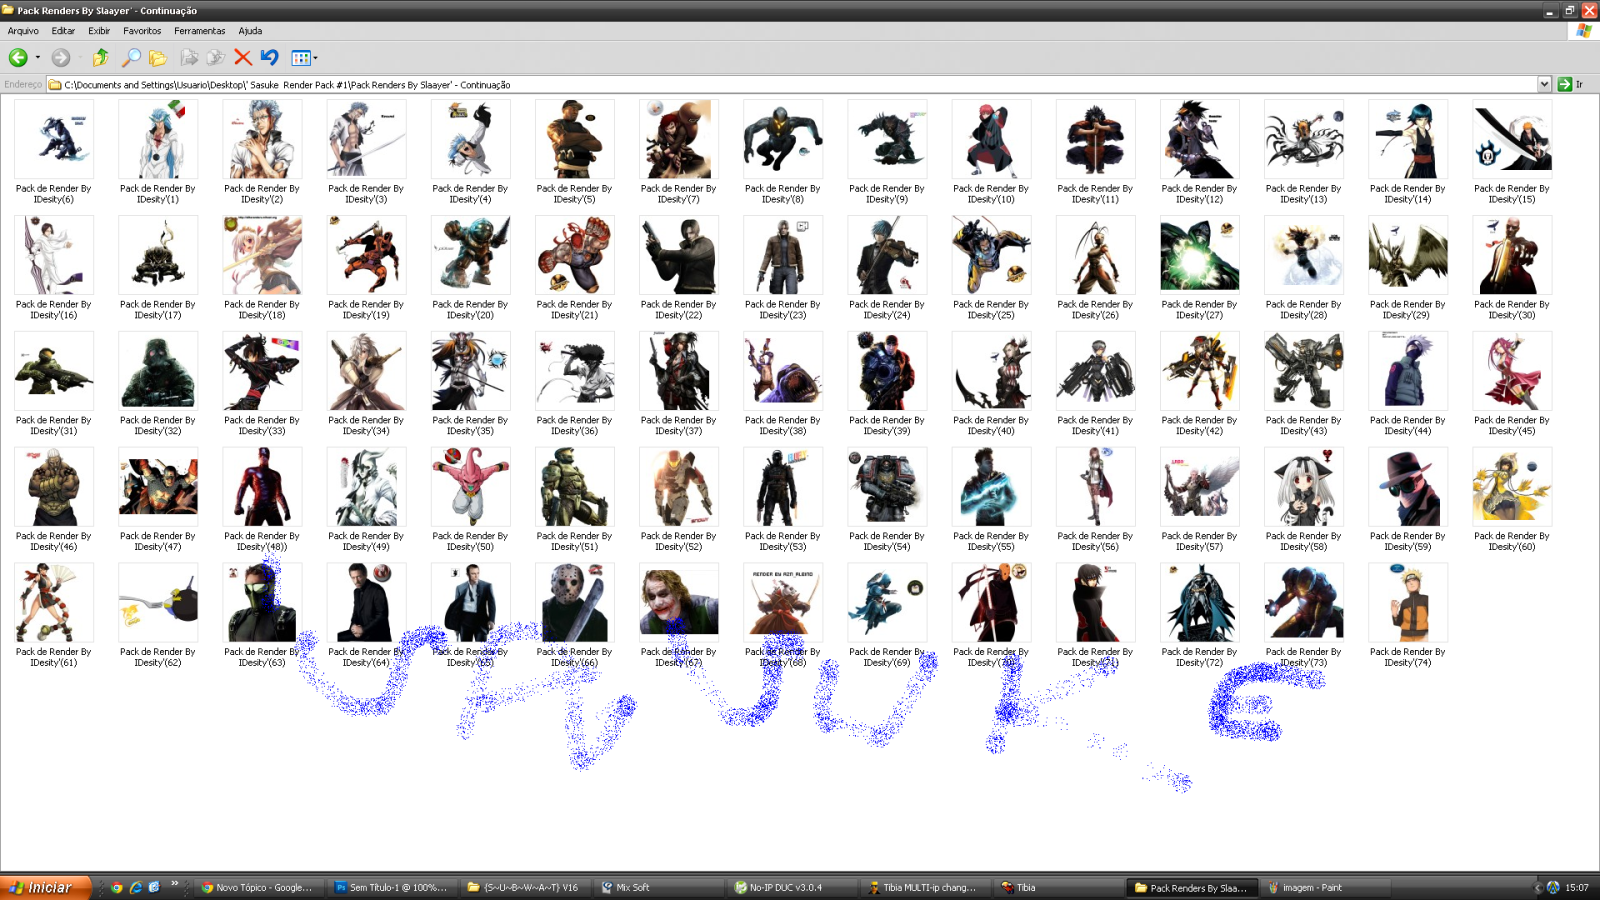The height and width of the screenshot is (900, 1600).
Task: Select thumbnail Pack de Render By IDesity'(10)
Action: (x=991, y=139)
